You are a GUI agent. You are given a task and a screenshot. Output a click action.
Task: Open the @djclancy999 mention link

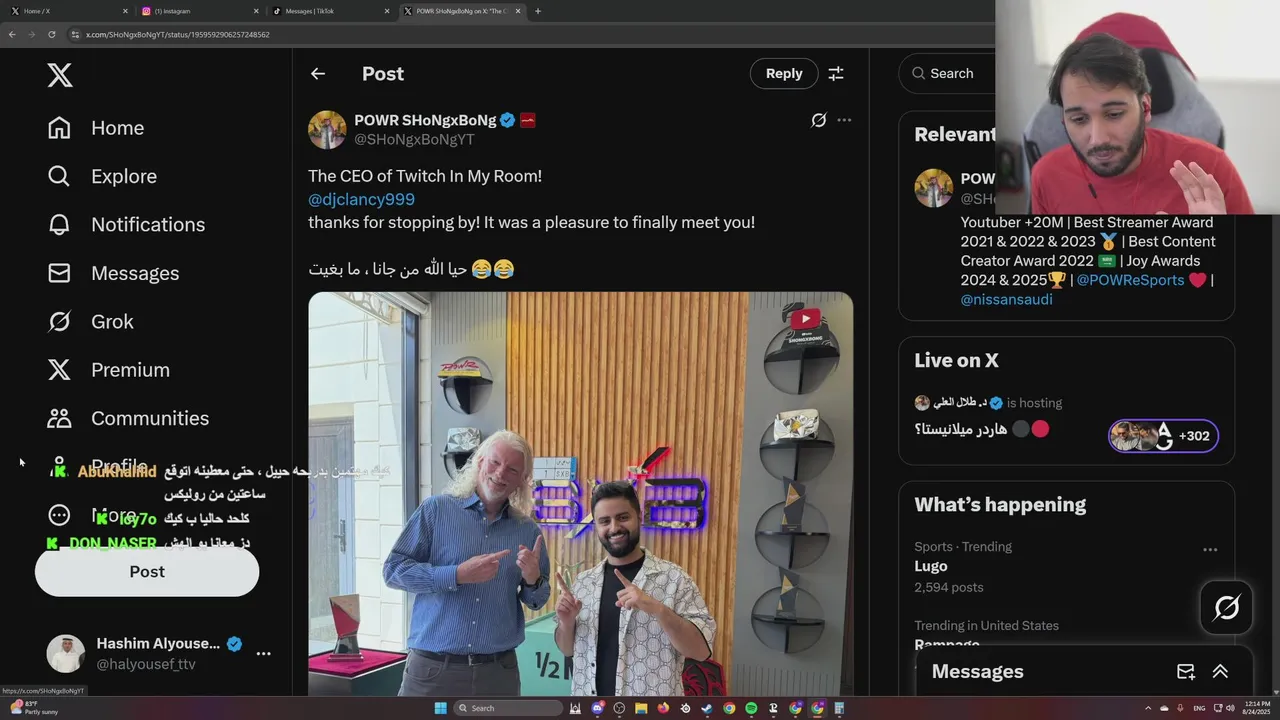tap(361, 199)
